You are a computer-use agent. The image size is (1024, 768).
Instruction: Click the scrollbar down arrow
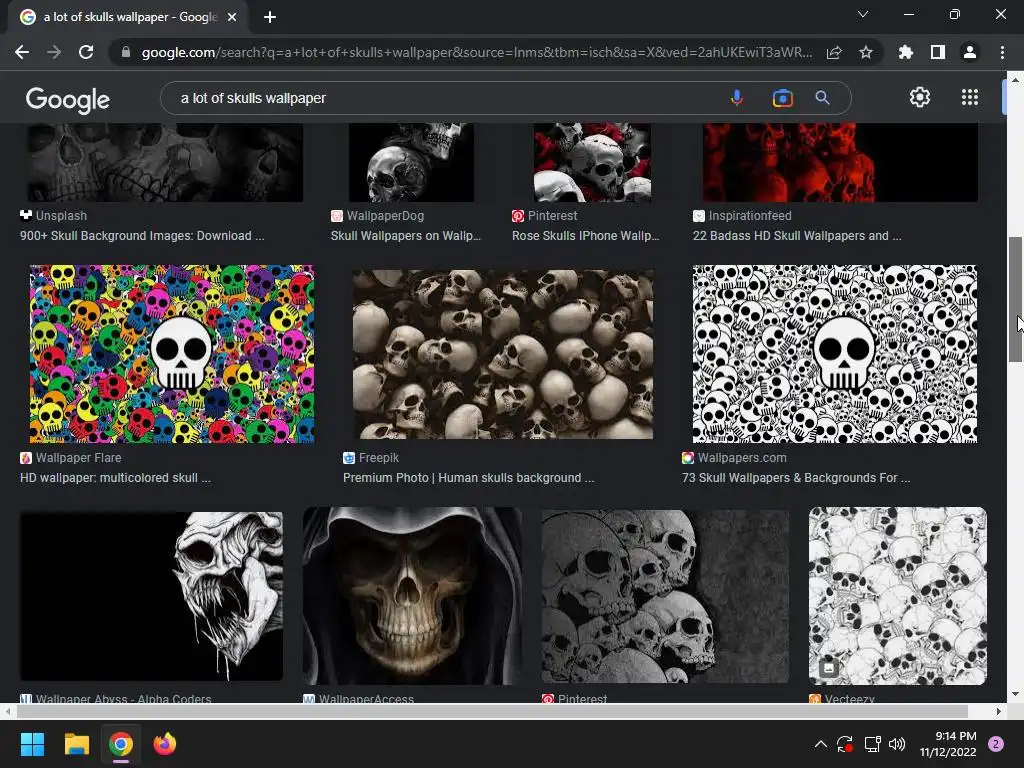point(1015,694)
